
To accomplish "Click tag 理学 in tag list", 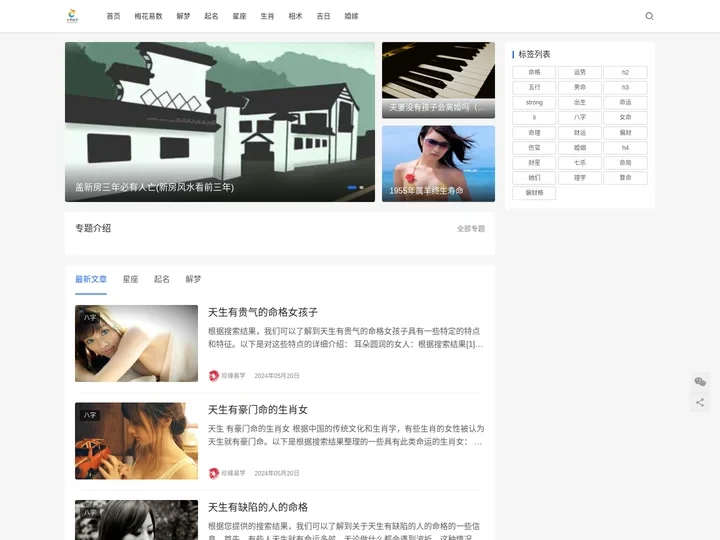I will coord(579,178).
